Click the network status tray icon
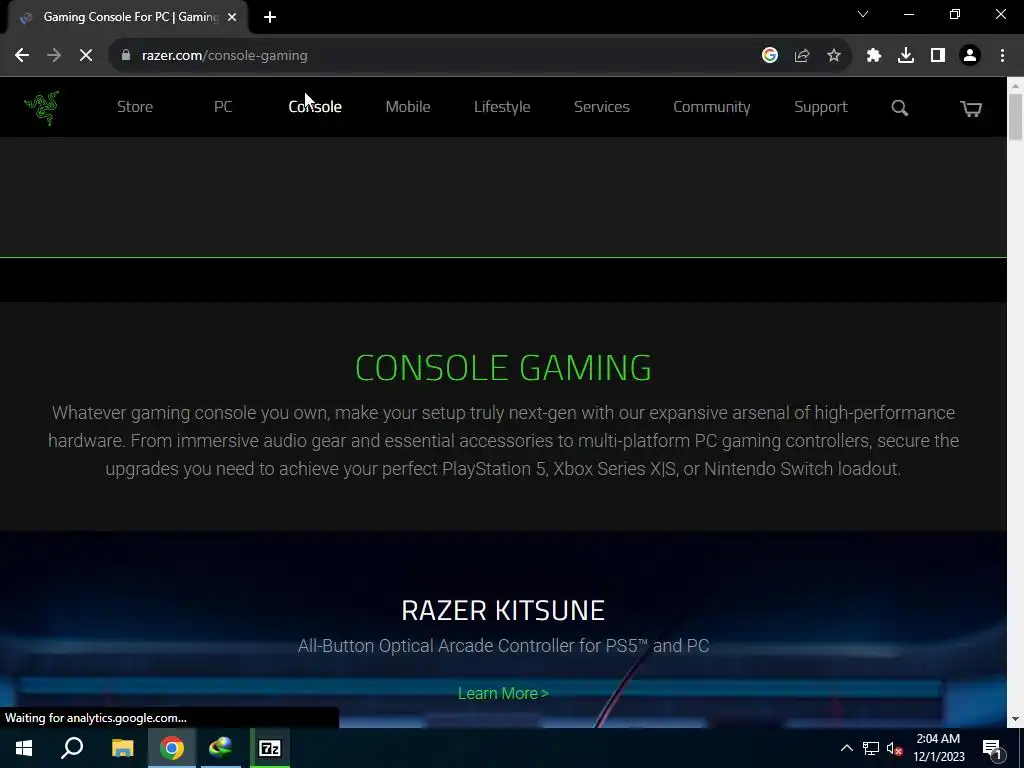1024x768 pixels. pos(871,748)
